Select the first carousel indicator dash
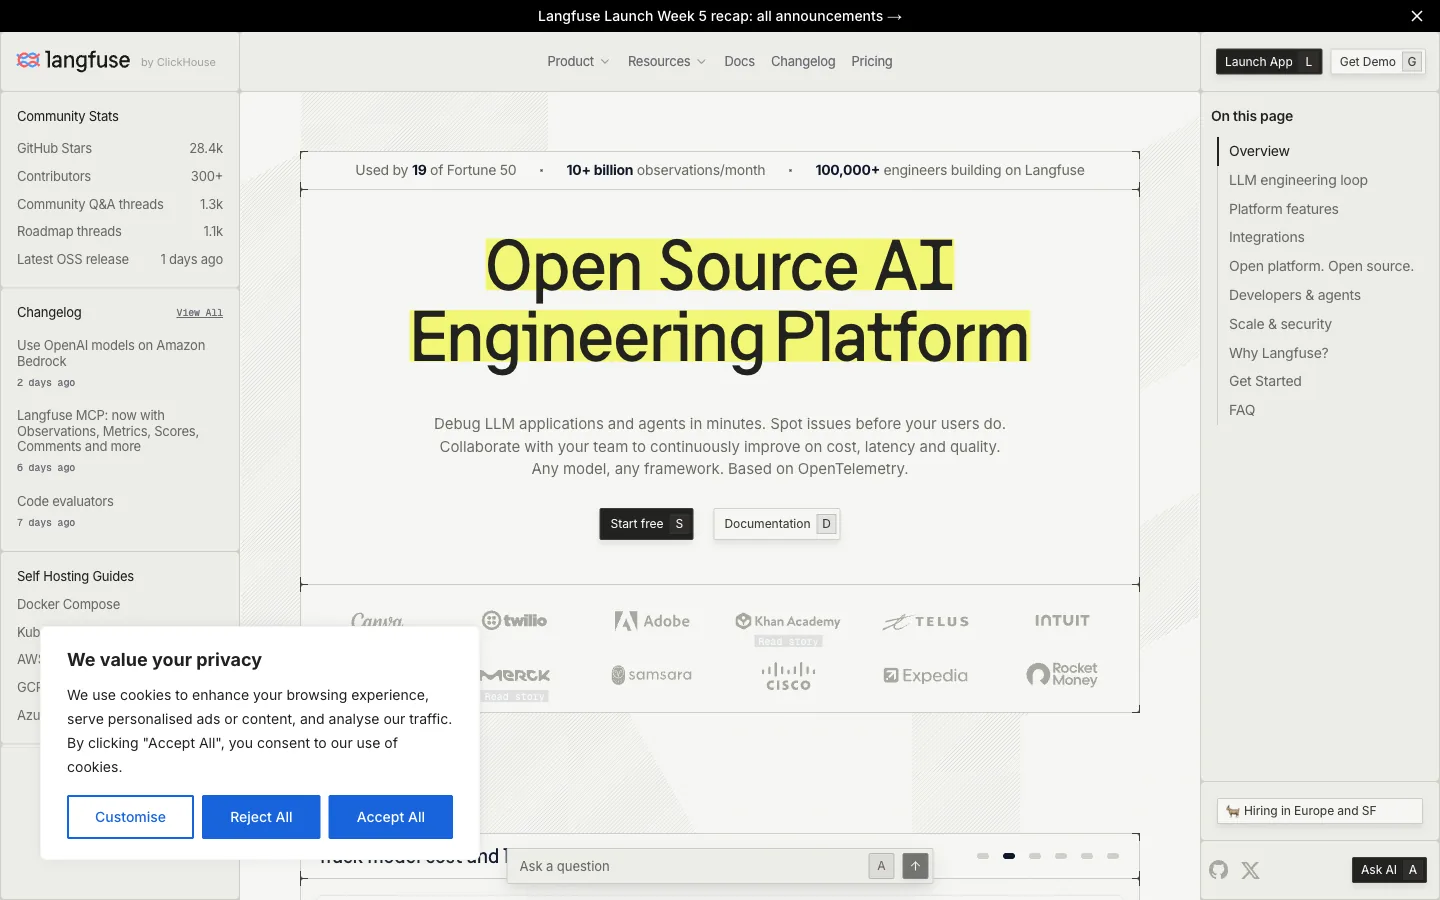The width and height of the screenshot is (1440, 900). 983,856
